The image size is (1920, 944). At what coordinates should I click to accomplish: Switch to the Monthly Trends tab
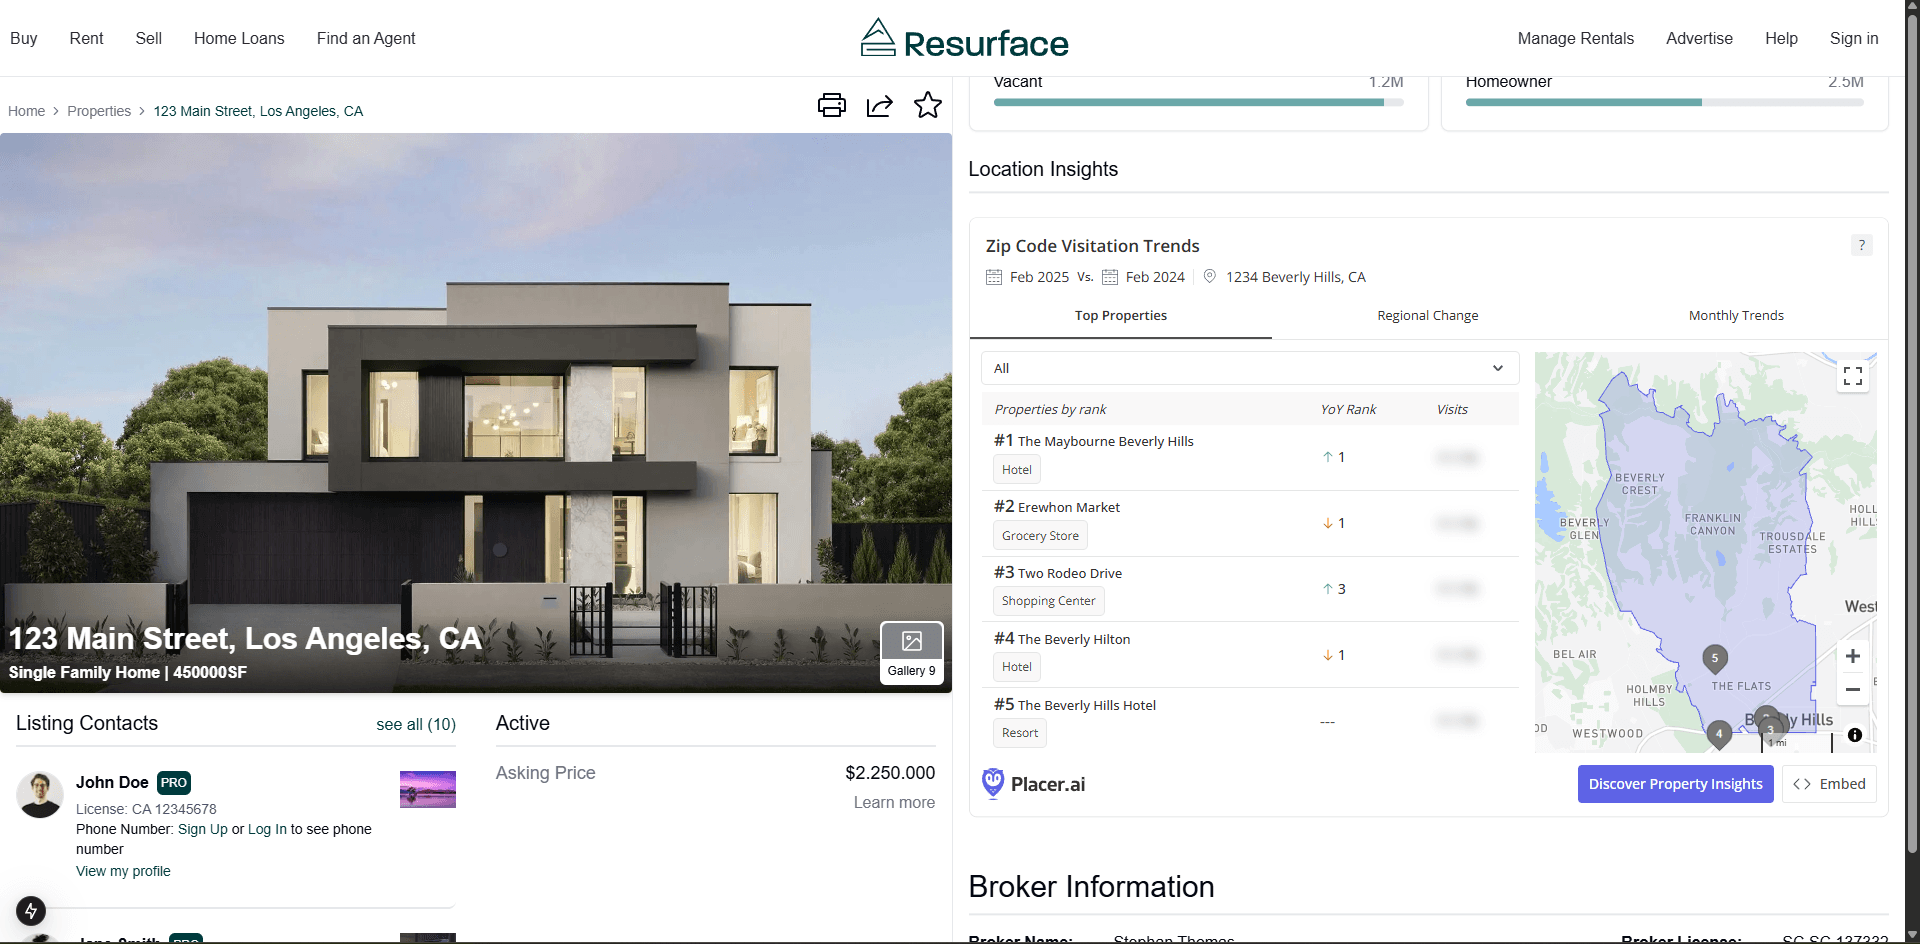coord(1735,315)
